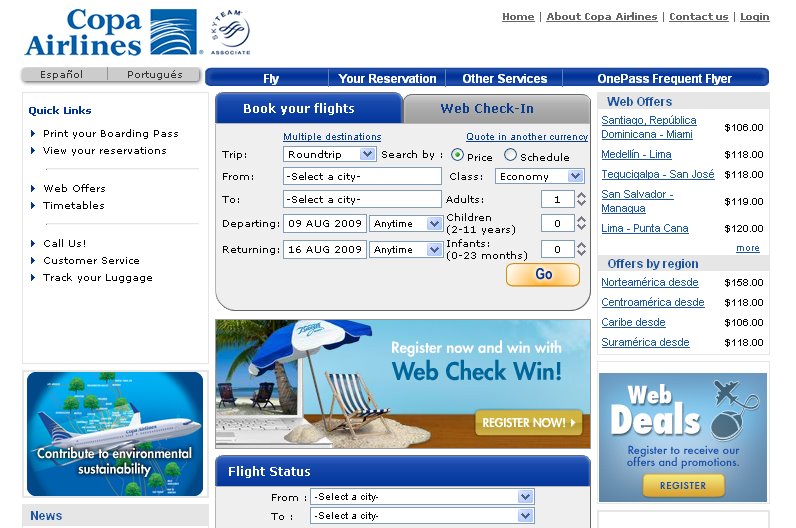Open Caribe desde offer
This screenshot has height=528, width=796.
(x=633, y=322)
